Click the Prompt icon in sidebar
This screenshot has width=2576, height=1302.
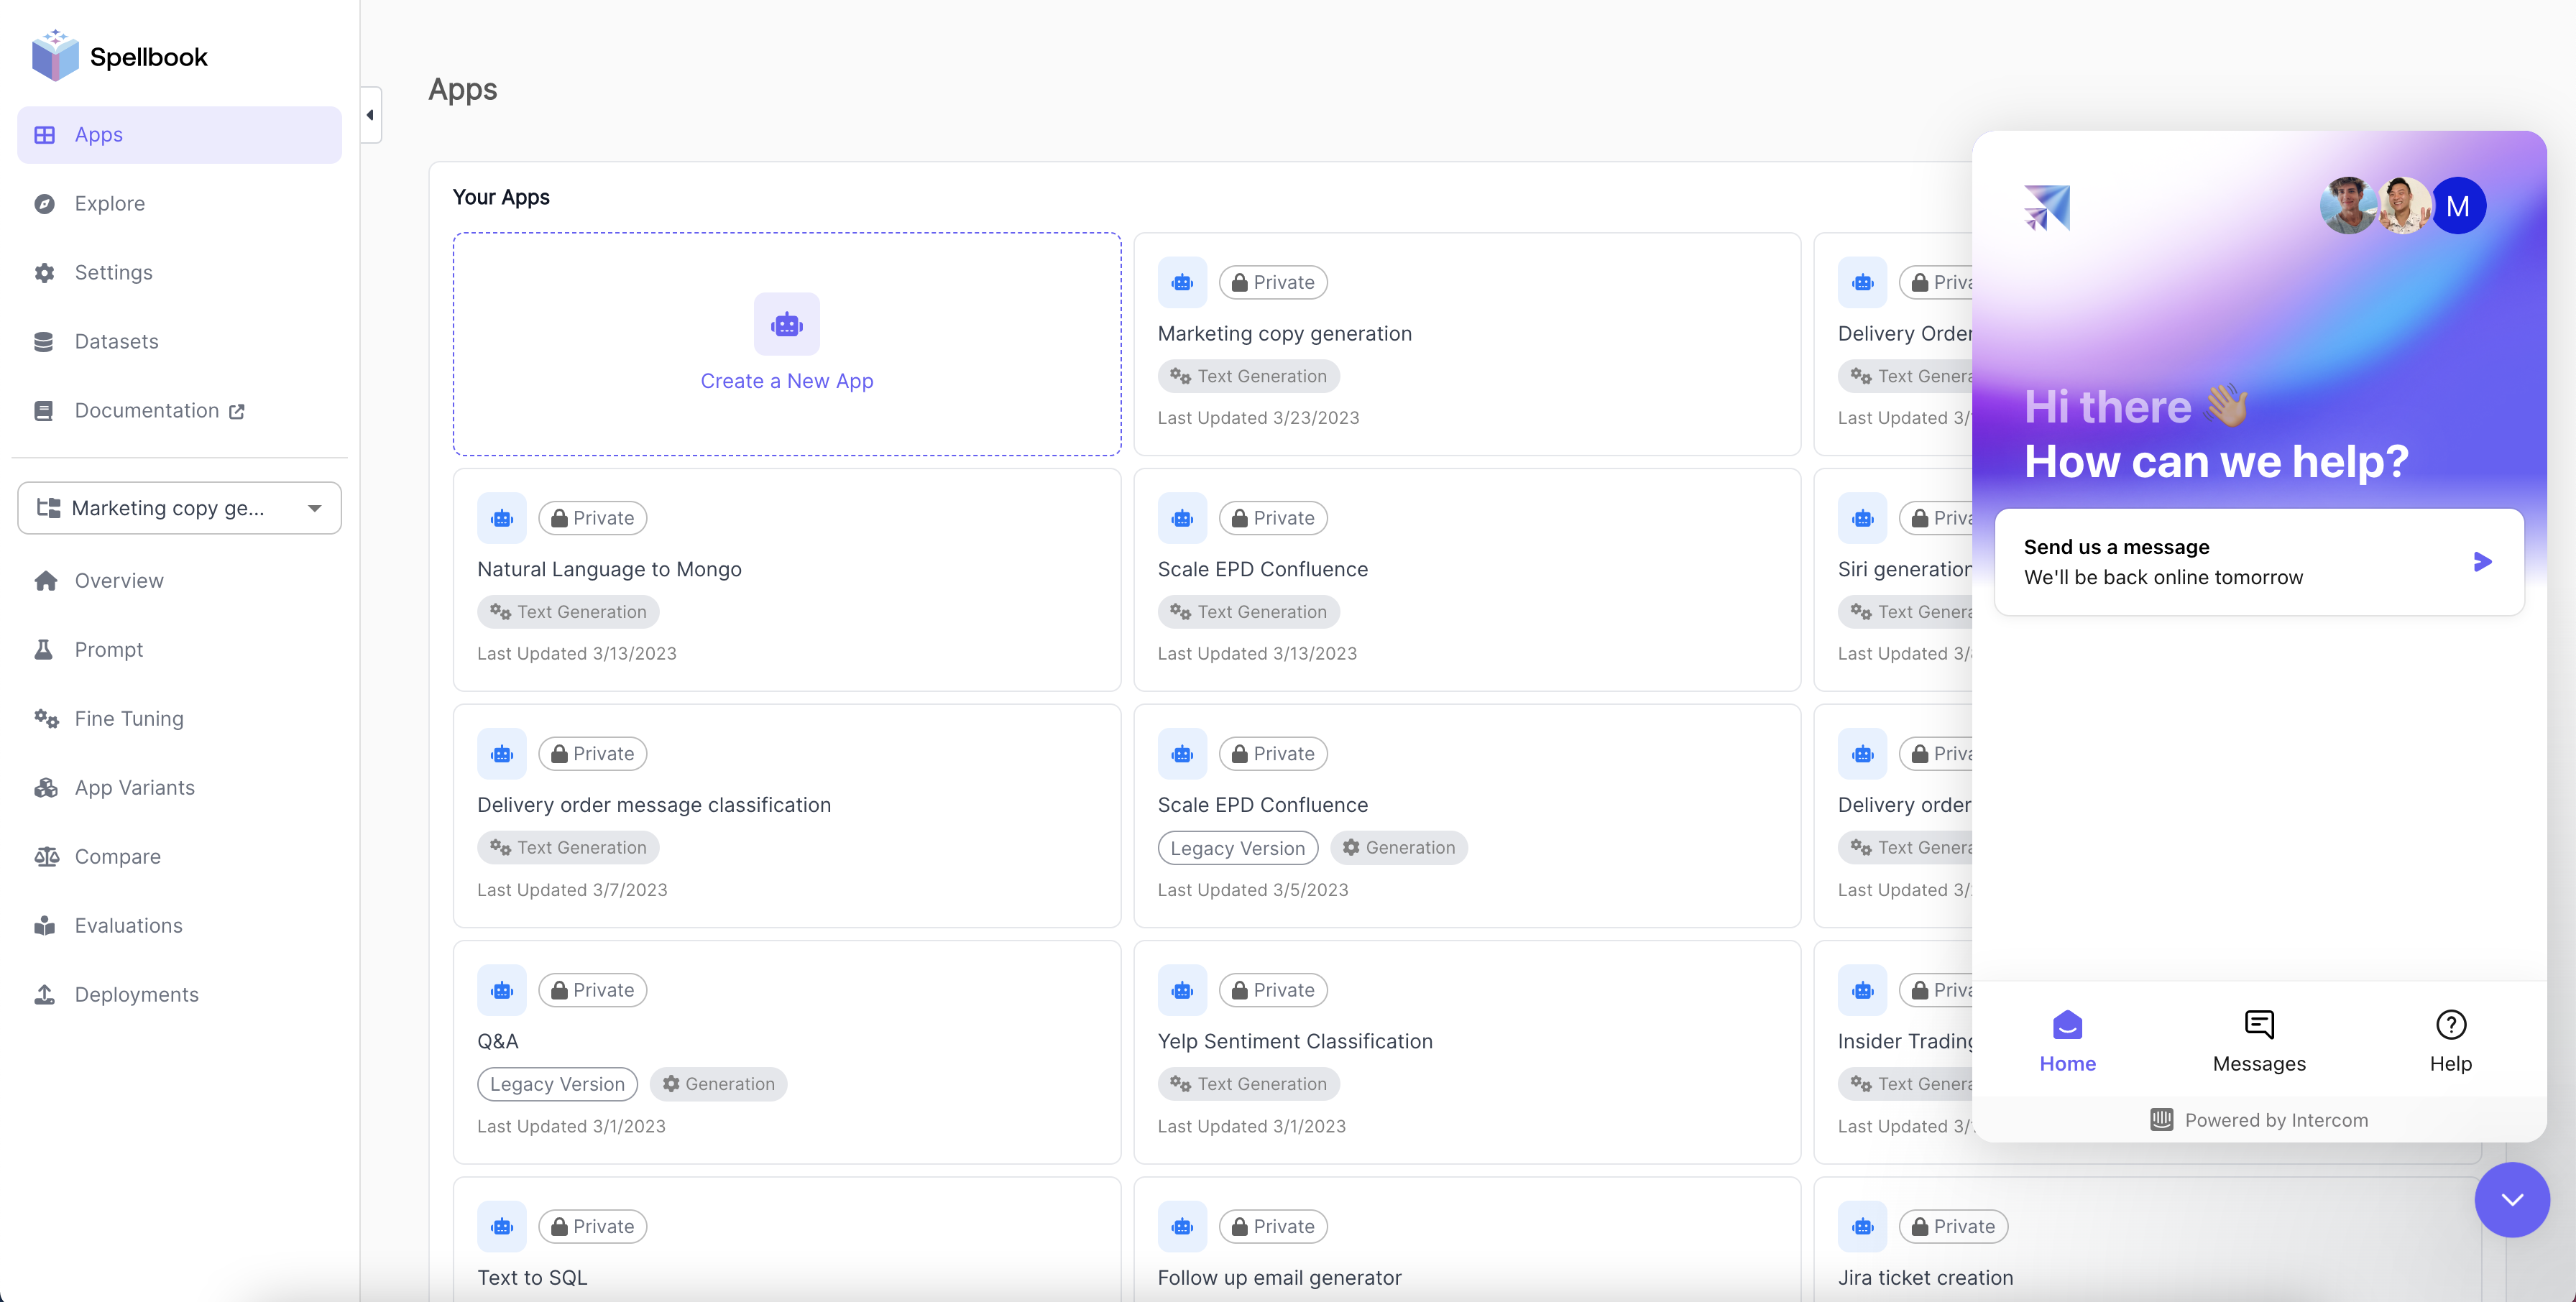[45, 649]
